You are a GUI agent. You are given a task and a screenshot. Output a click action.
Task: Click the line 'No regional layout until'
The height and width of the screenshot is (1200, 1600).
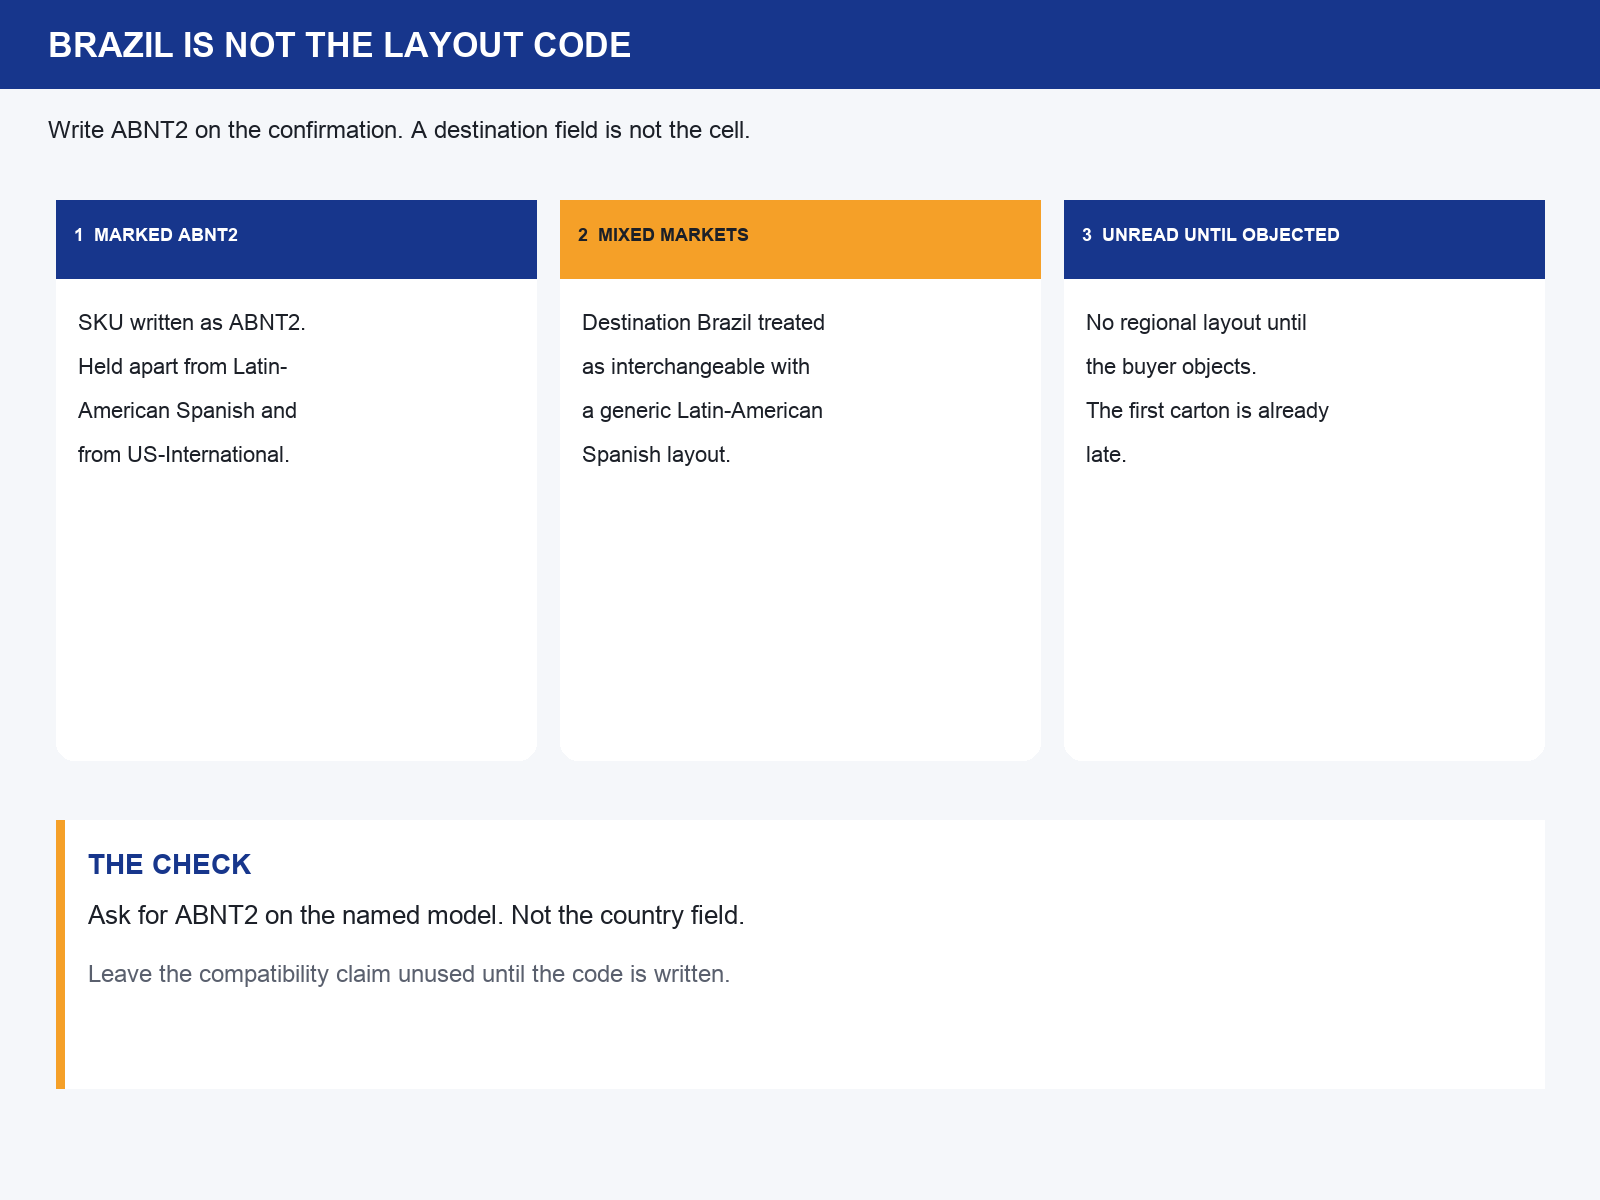[x=1196, y=323]
